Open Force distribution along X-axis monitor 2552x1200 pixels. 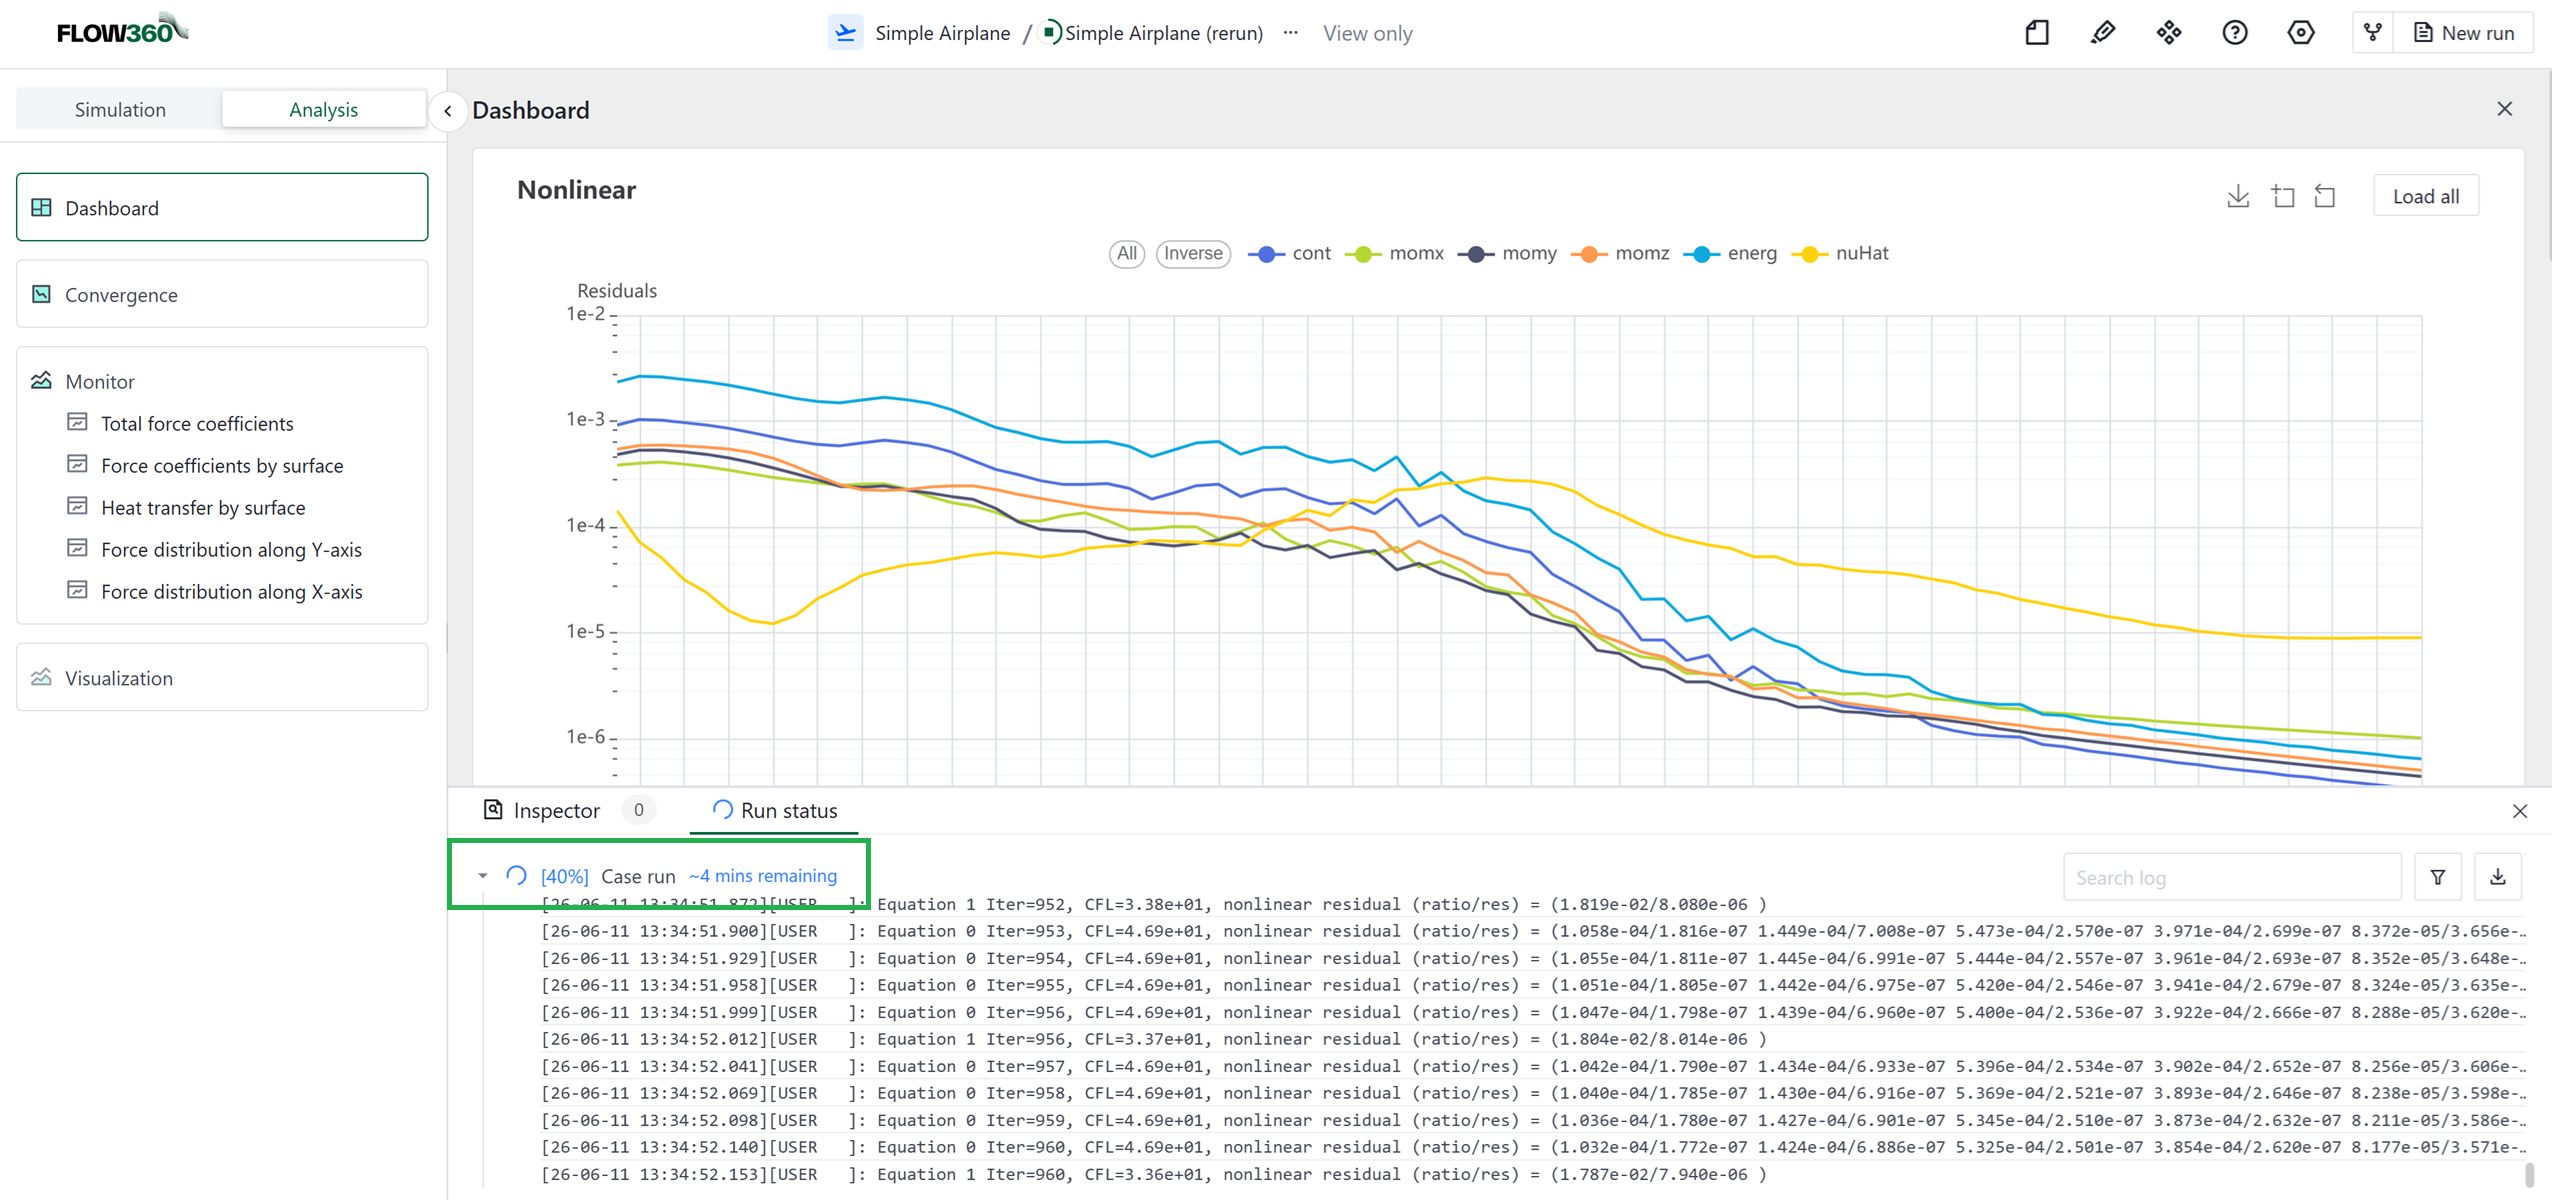(x=231, y=591)
